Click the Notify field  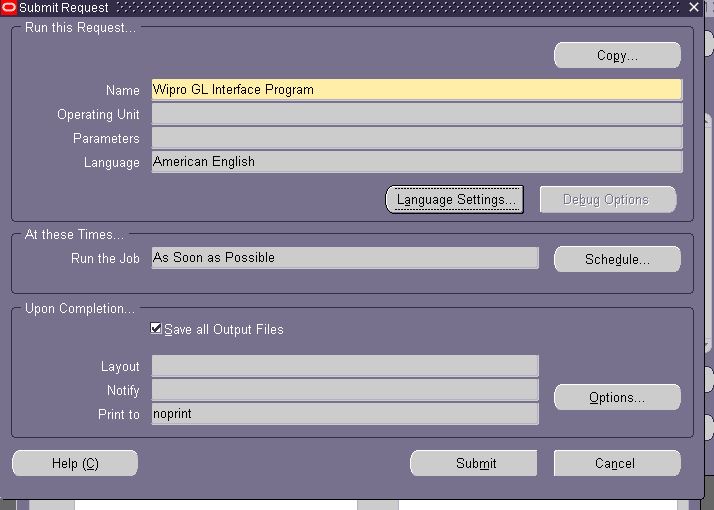(x=345, y=390)
